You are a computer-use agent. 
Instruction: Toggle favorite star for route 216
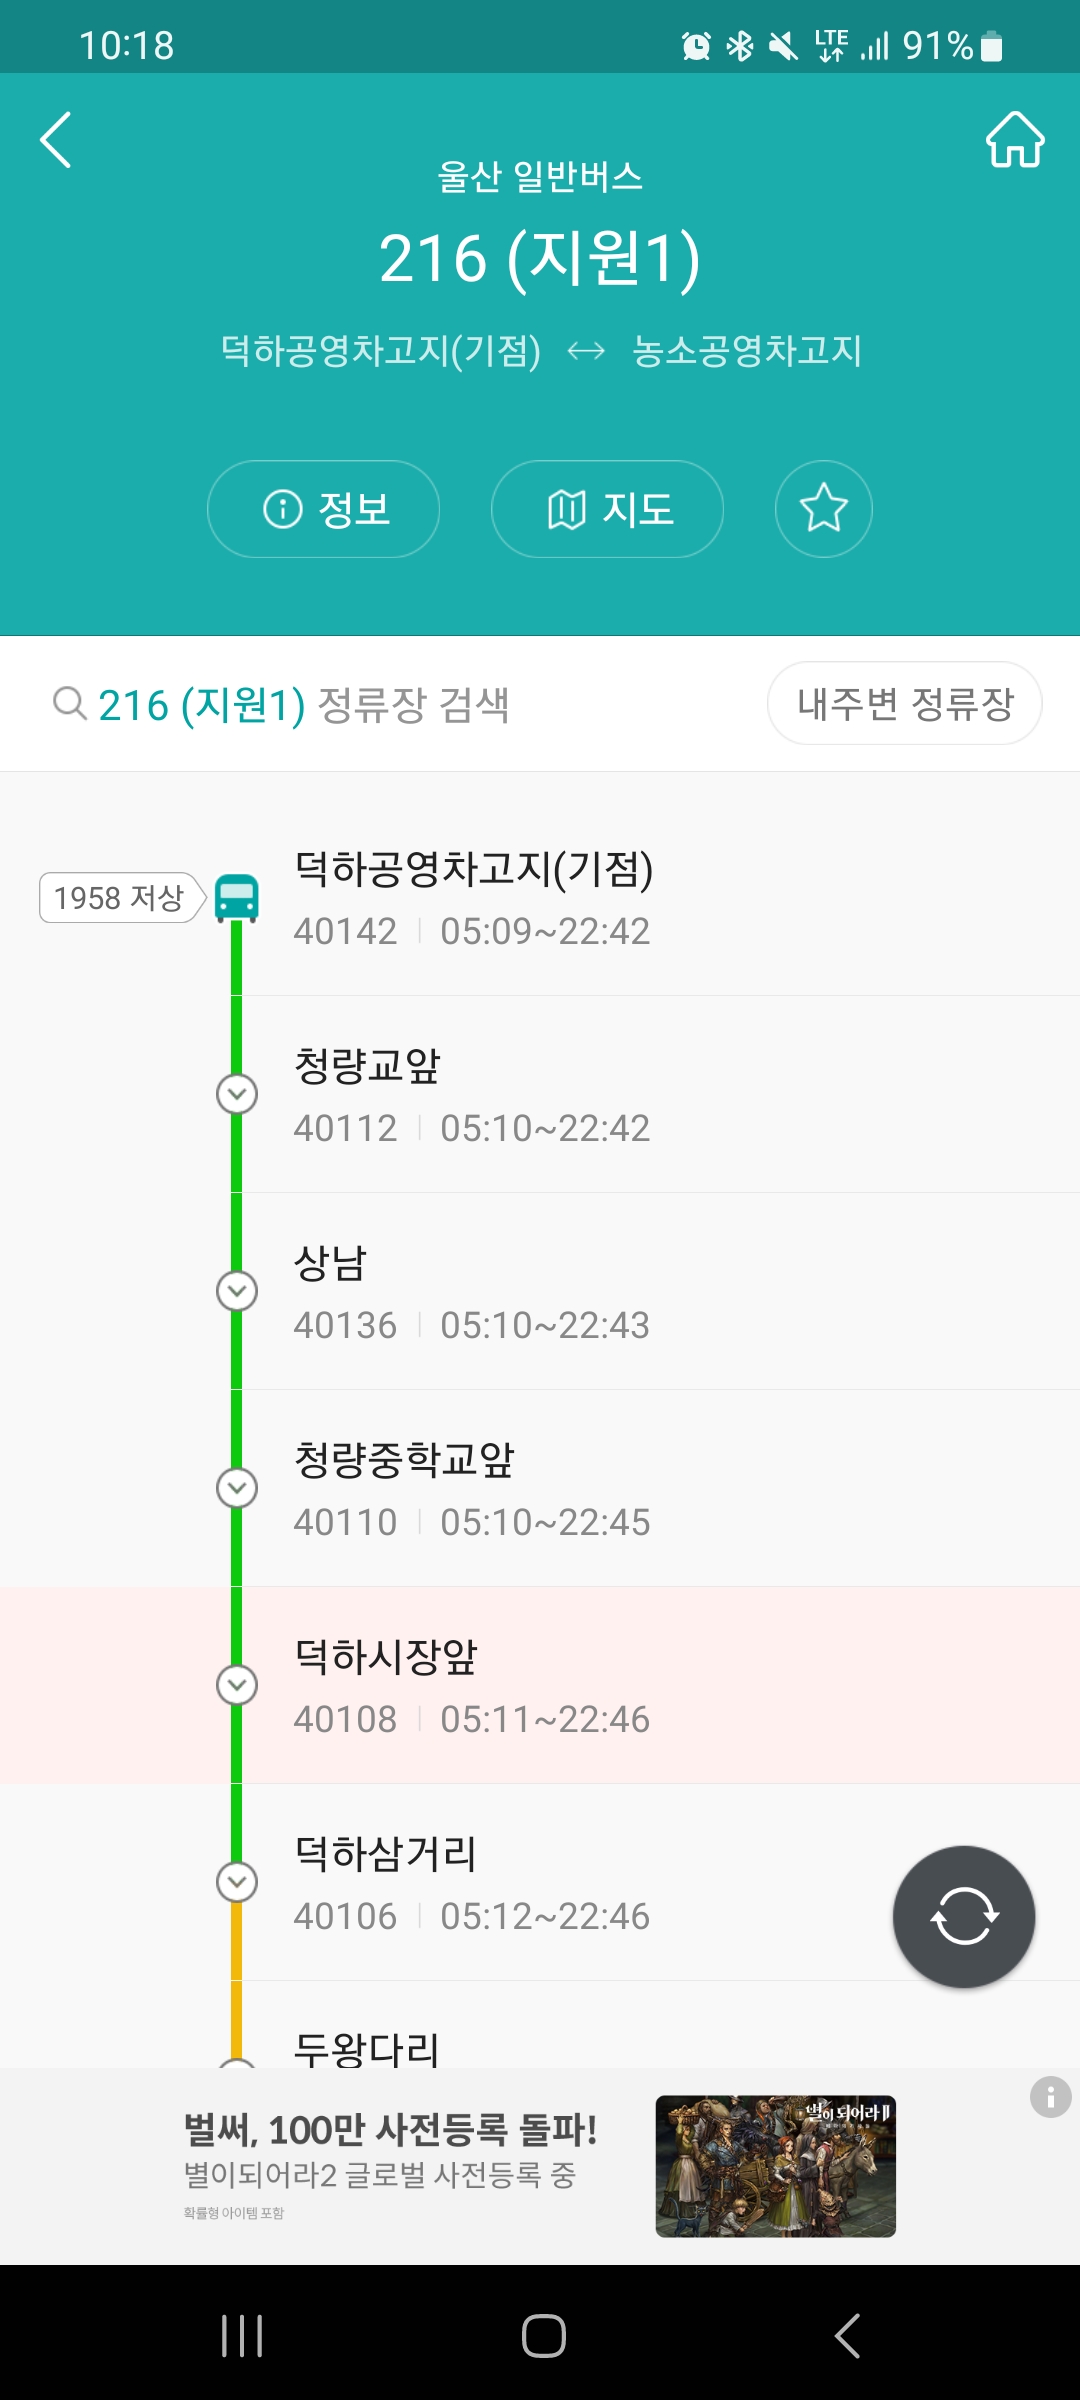coord(823,509)
